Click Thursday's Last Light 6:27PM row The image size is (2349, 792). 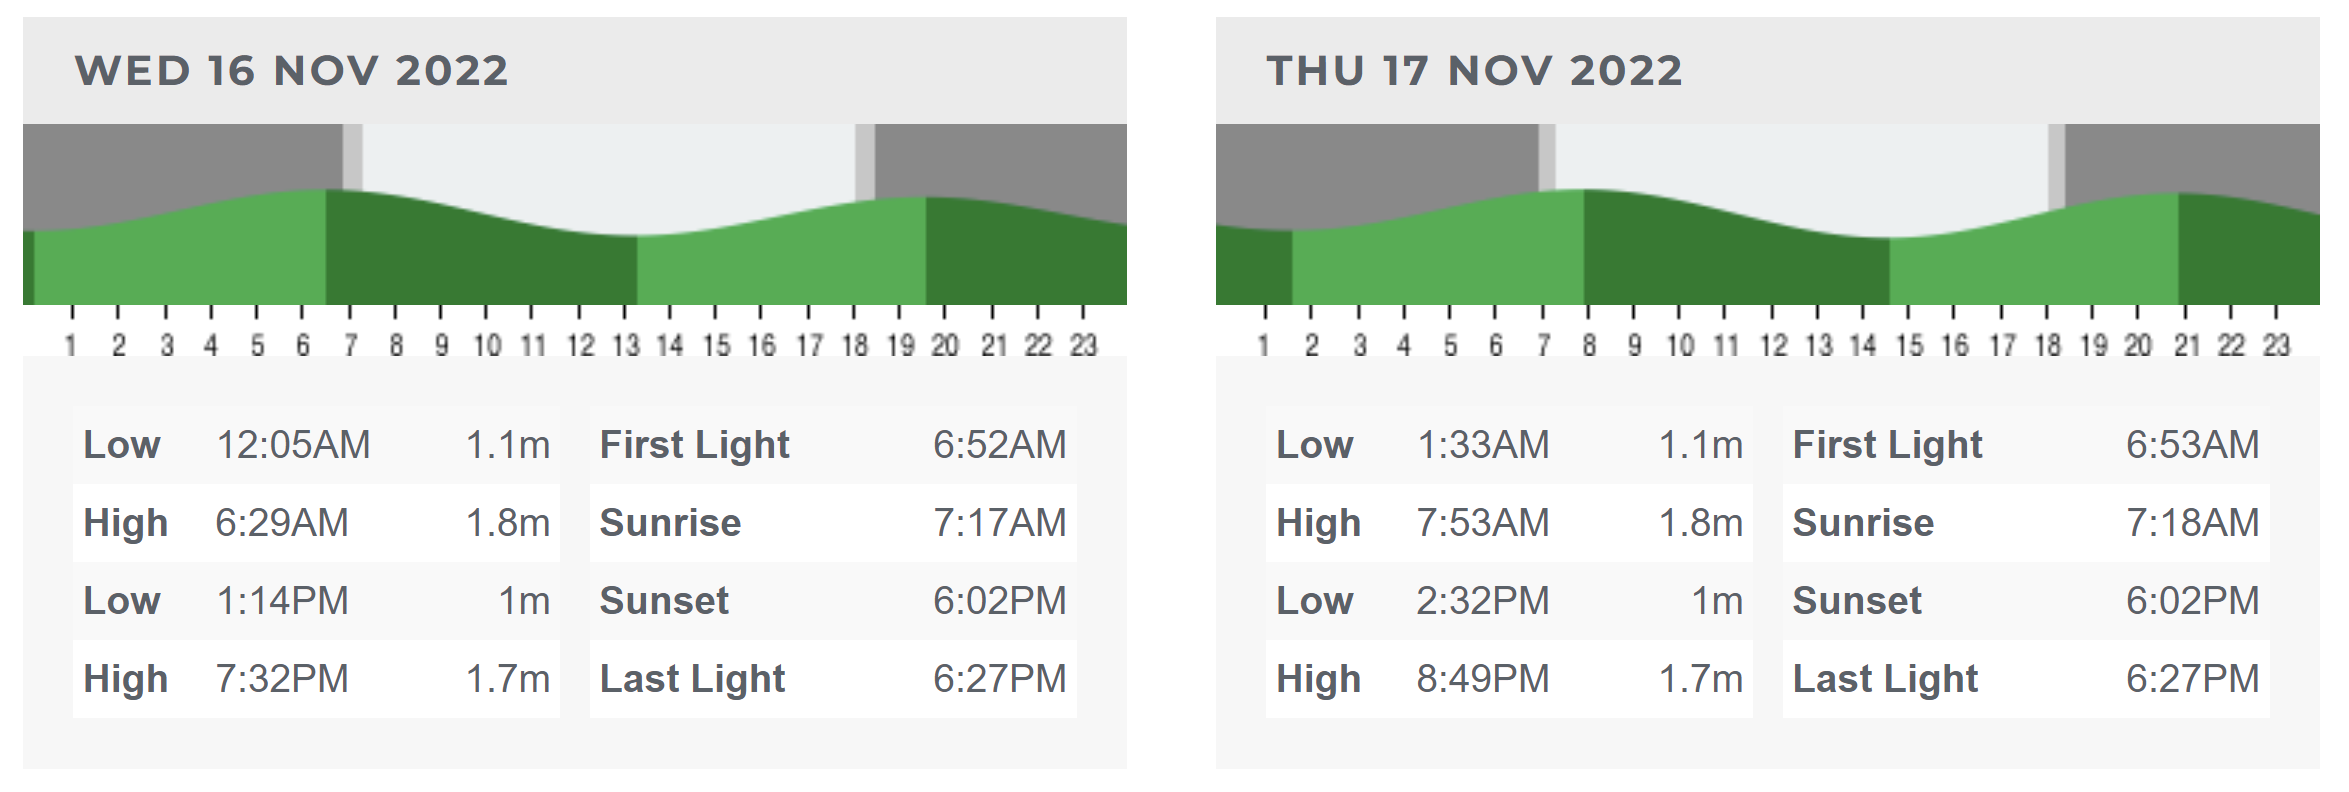click(x=2026, y=679)
